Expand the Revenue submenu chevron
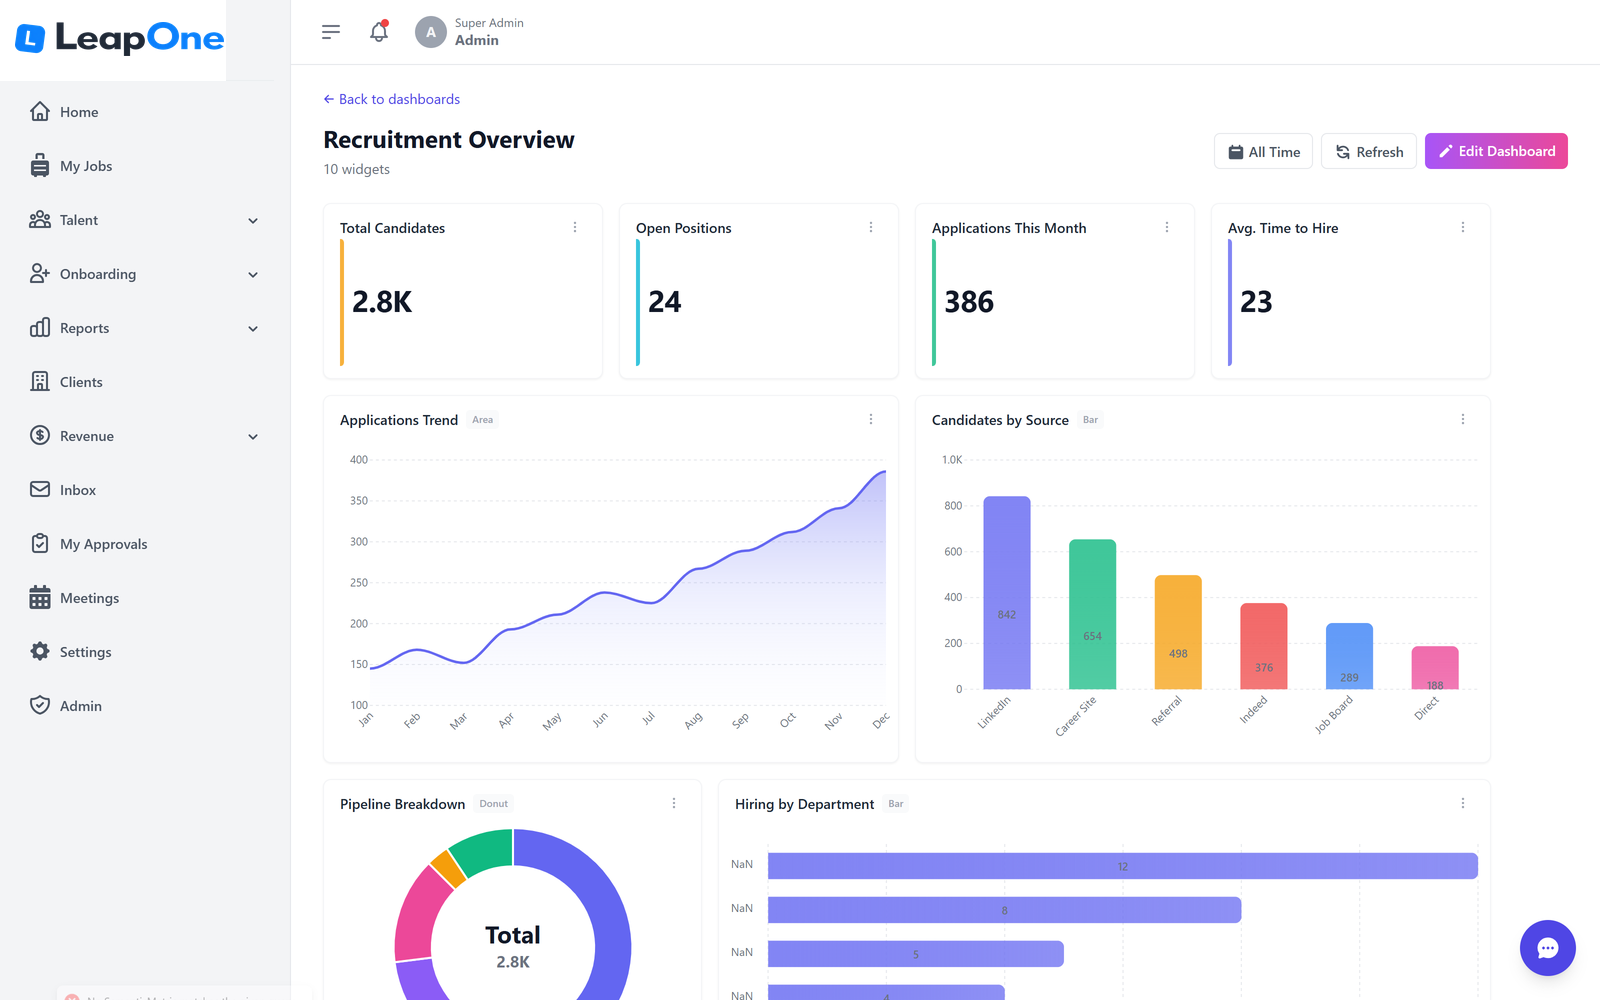Viewport: 1600px width, 1000px height. pos(253,437)
